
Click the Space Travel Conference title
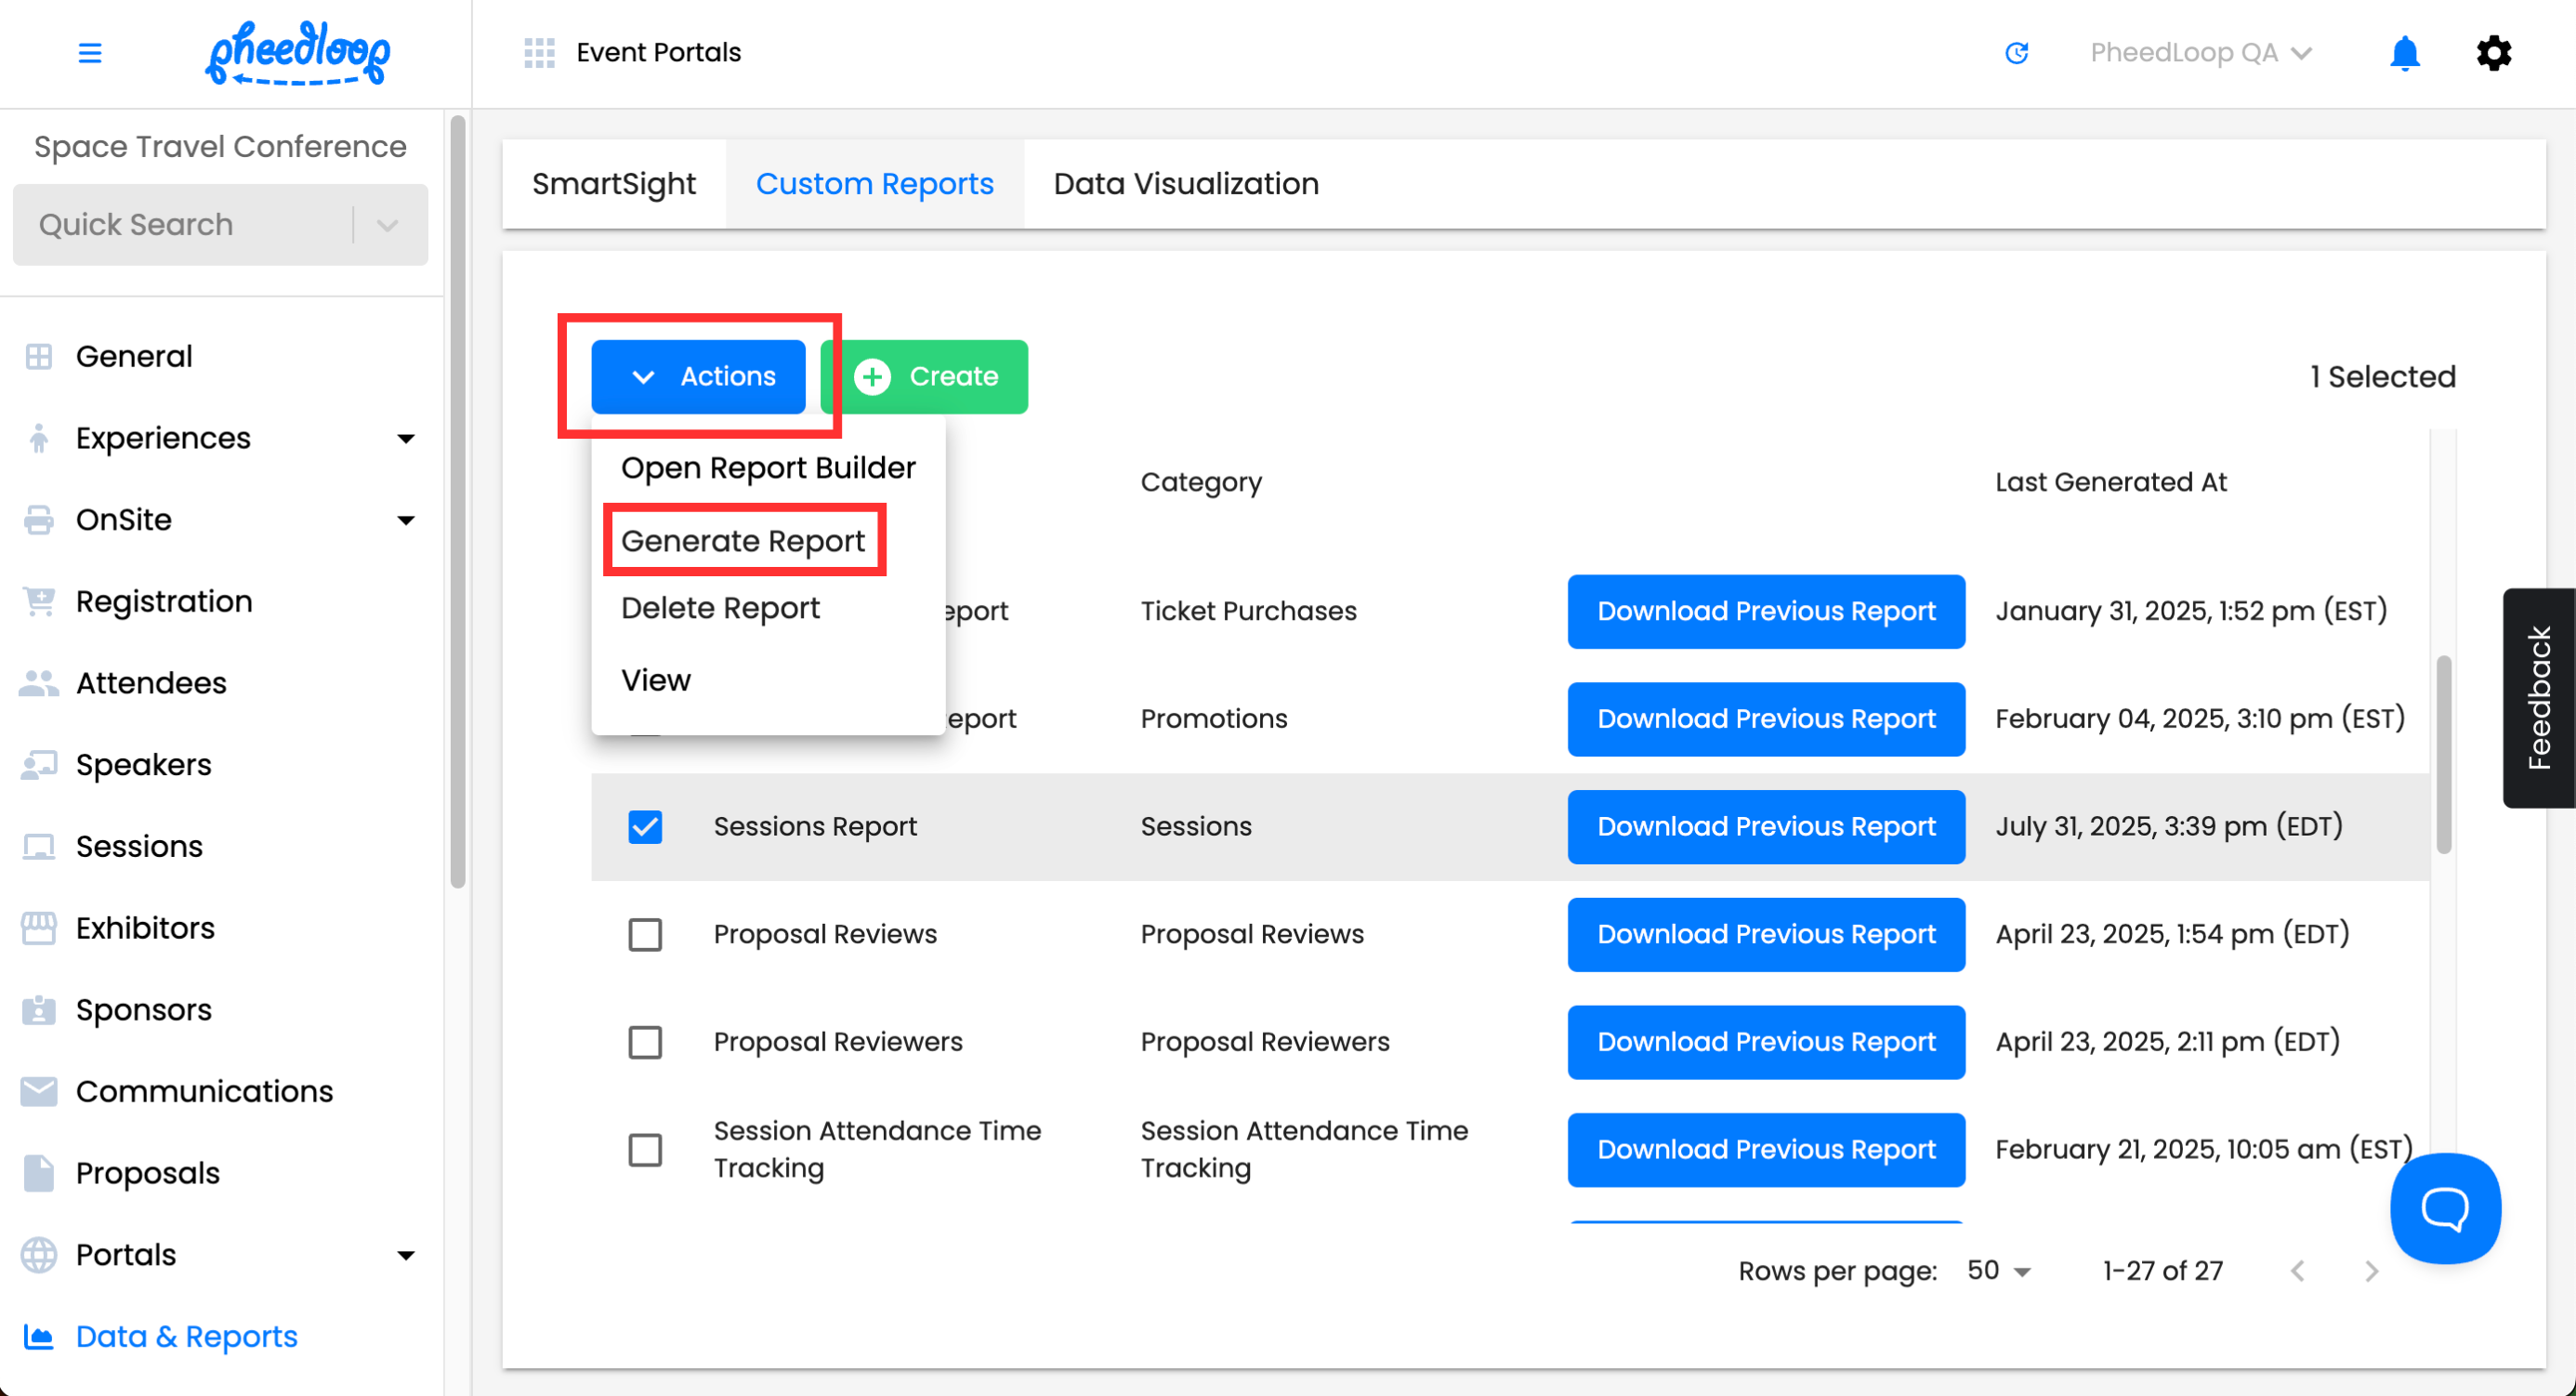(220, 147)
